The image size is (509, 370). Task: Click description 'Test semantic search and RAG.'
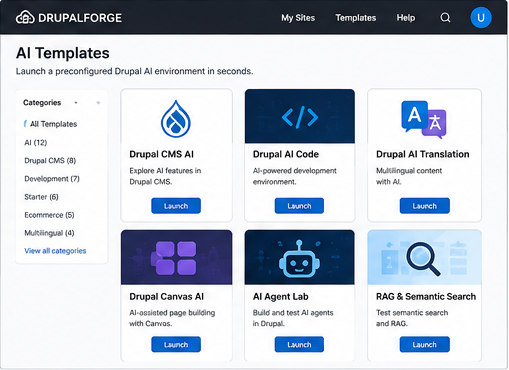(412, 318)
